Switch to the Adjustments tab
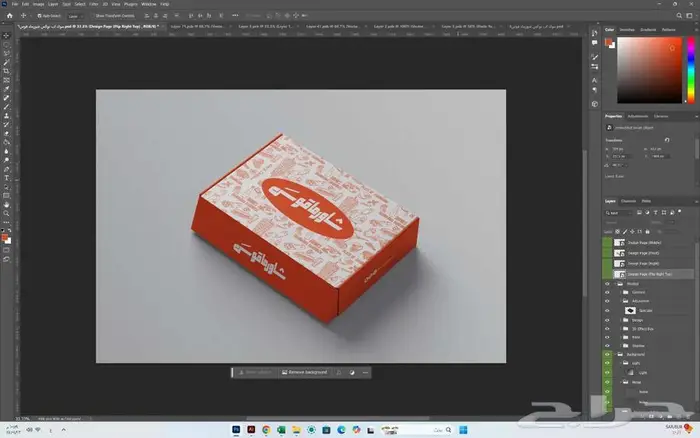 638,117
